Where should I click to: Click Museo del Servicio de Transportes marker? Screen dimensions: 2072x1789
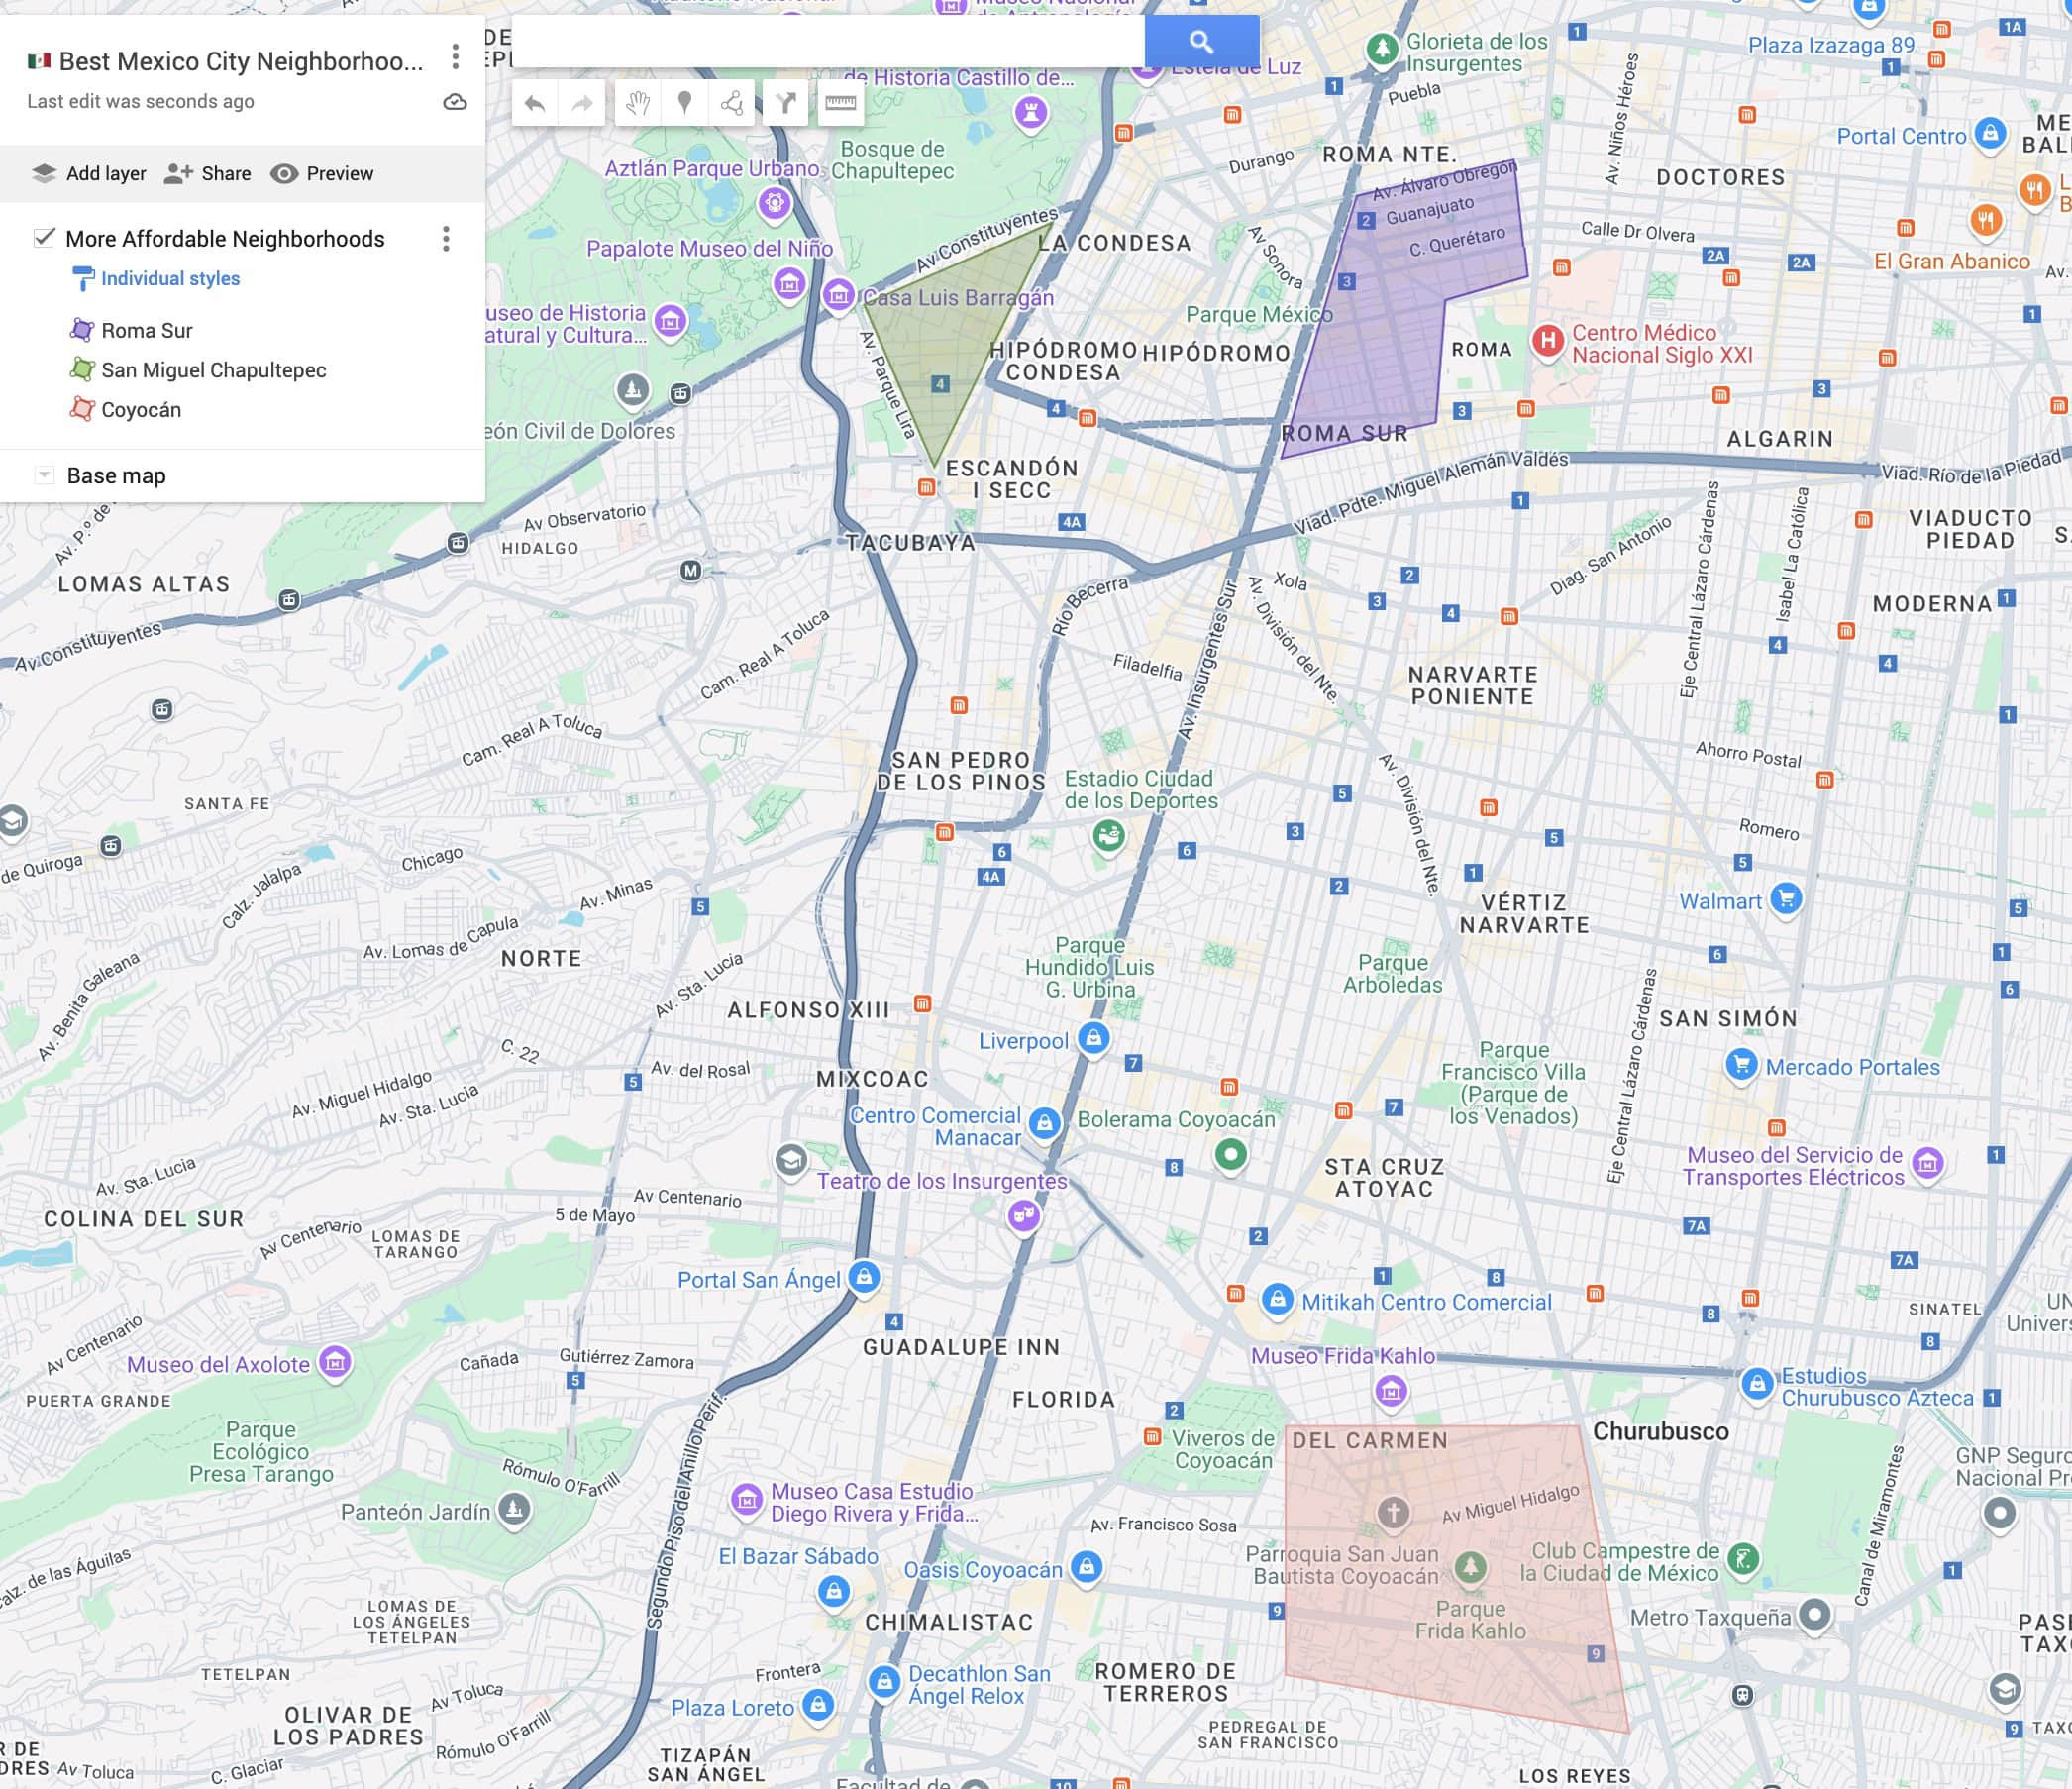(1928, 1162)
